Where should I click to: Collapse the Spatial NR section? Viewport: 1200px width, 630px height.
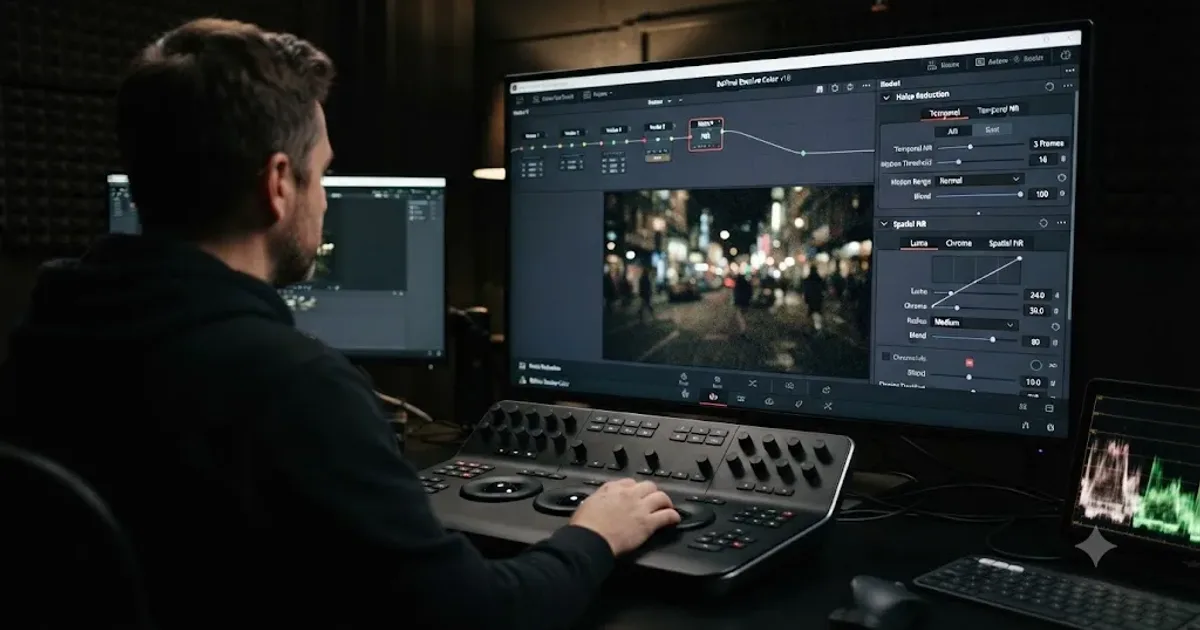pos(885,224)
